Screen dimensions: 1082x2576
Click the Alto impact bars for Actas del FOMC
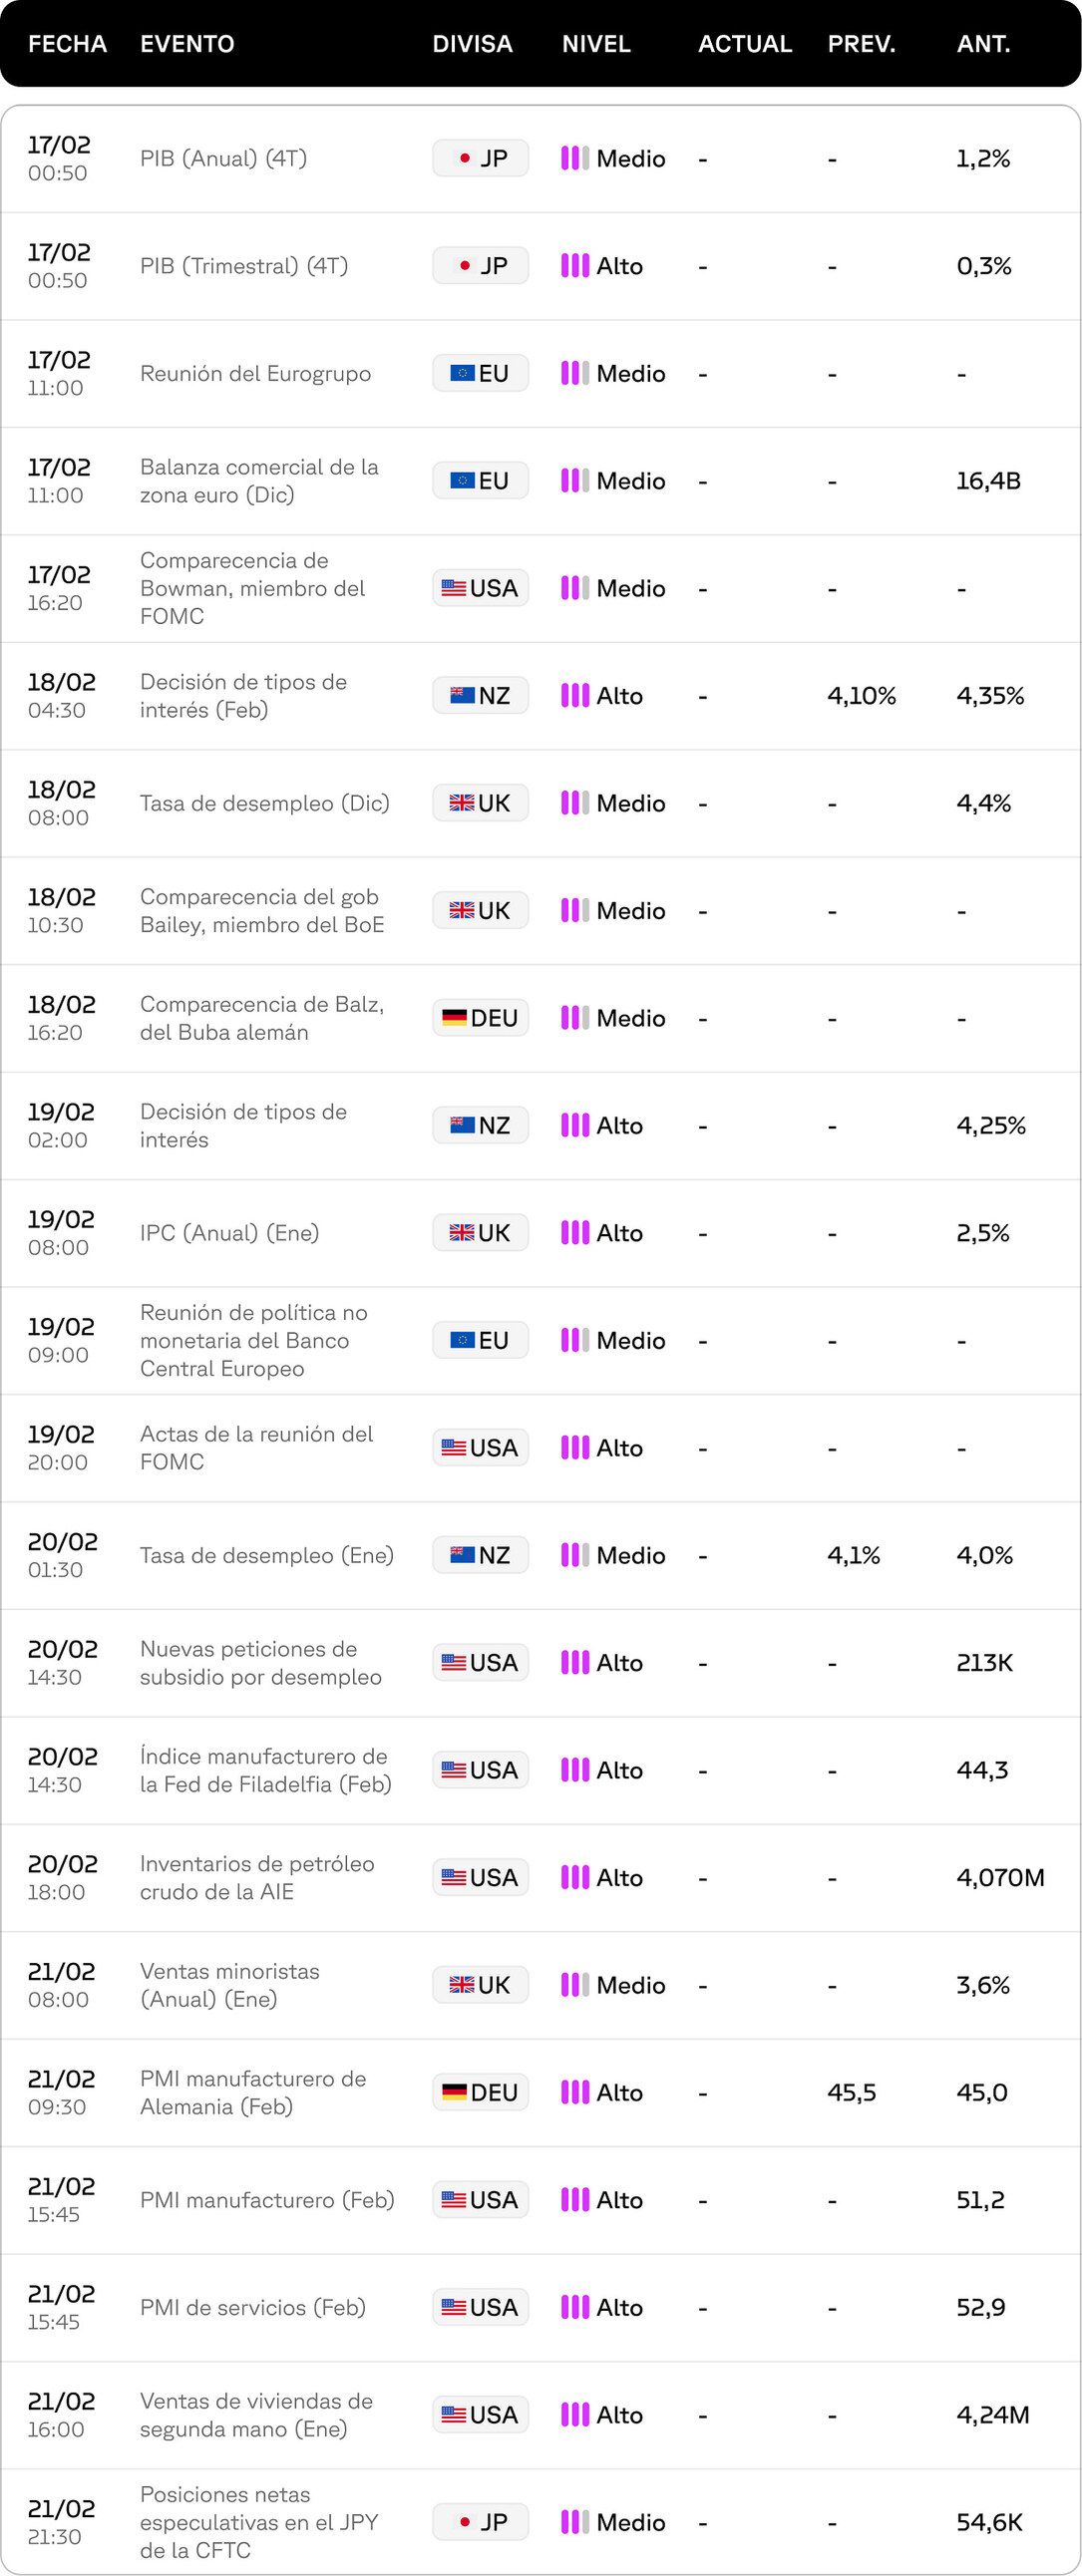pos(575,1448)
